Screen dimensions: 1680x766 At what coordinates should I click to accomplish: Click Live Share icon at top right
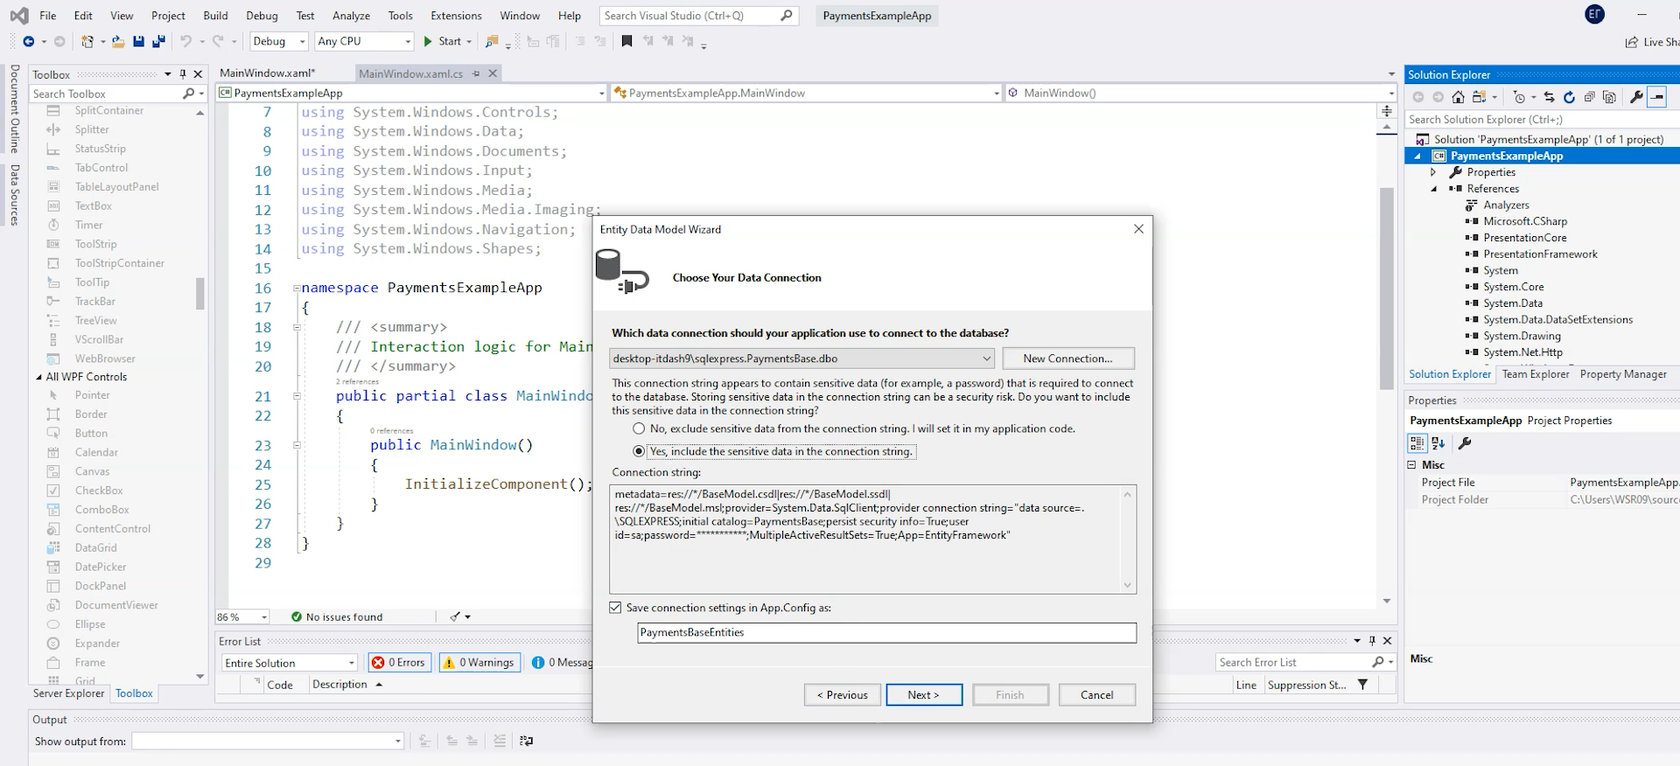pos(1632,42)
